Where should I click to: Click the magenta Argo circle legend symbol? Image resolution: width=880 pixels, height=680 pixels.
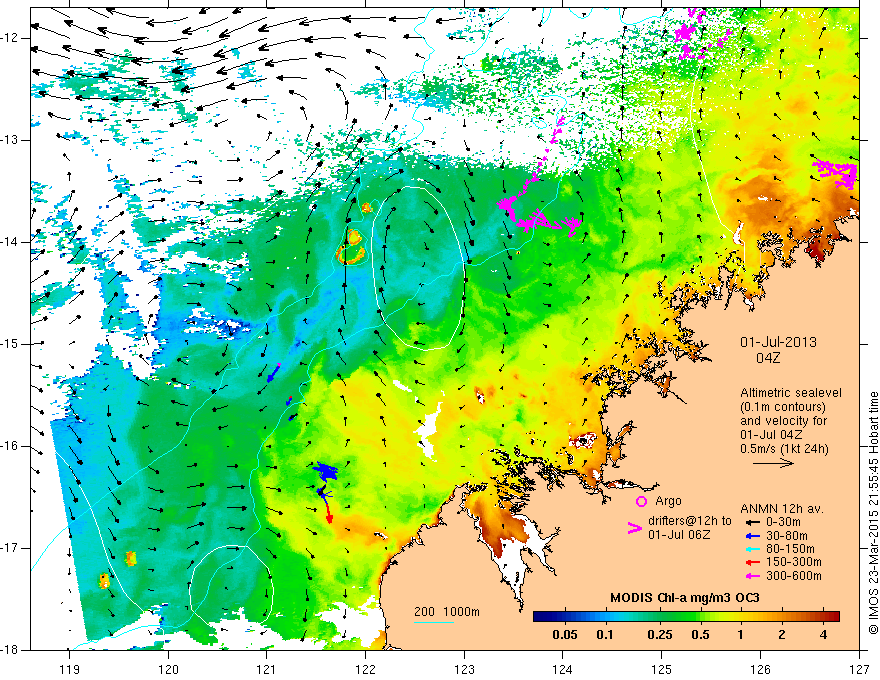tap(641, 501)
